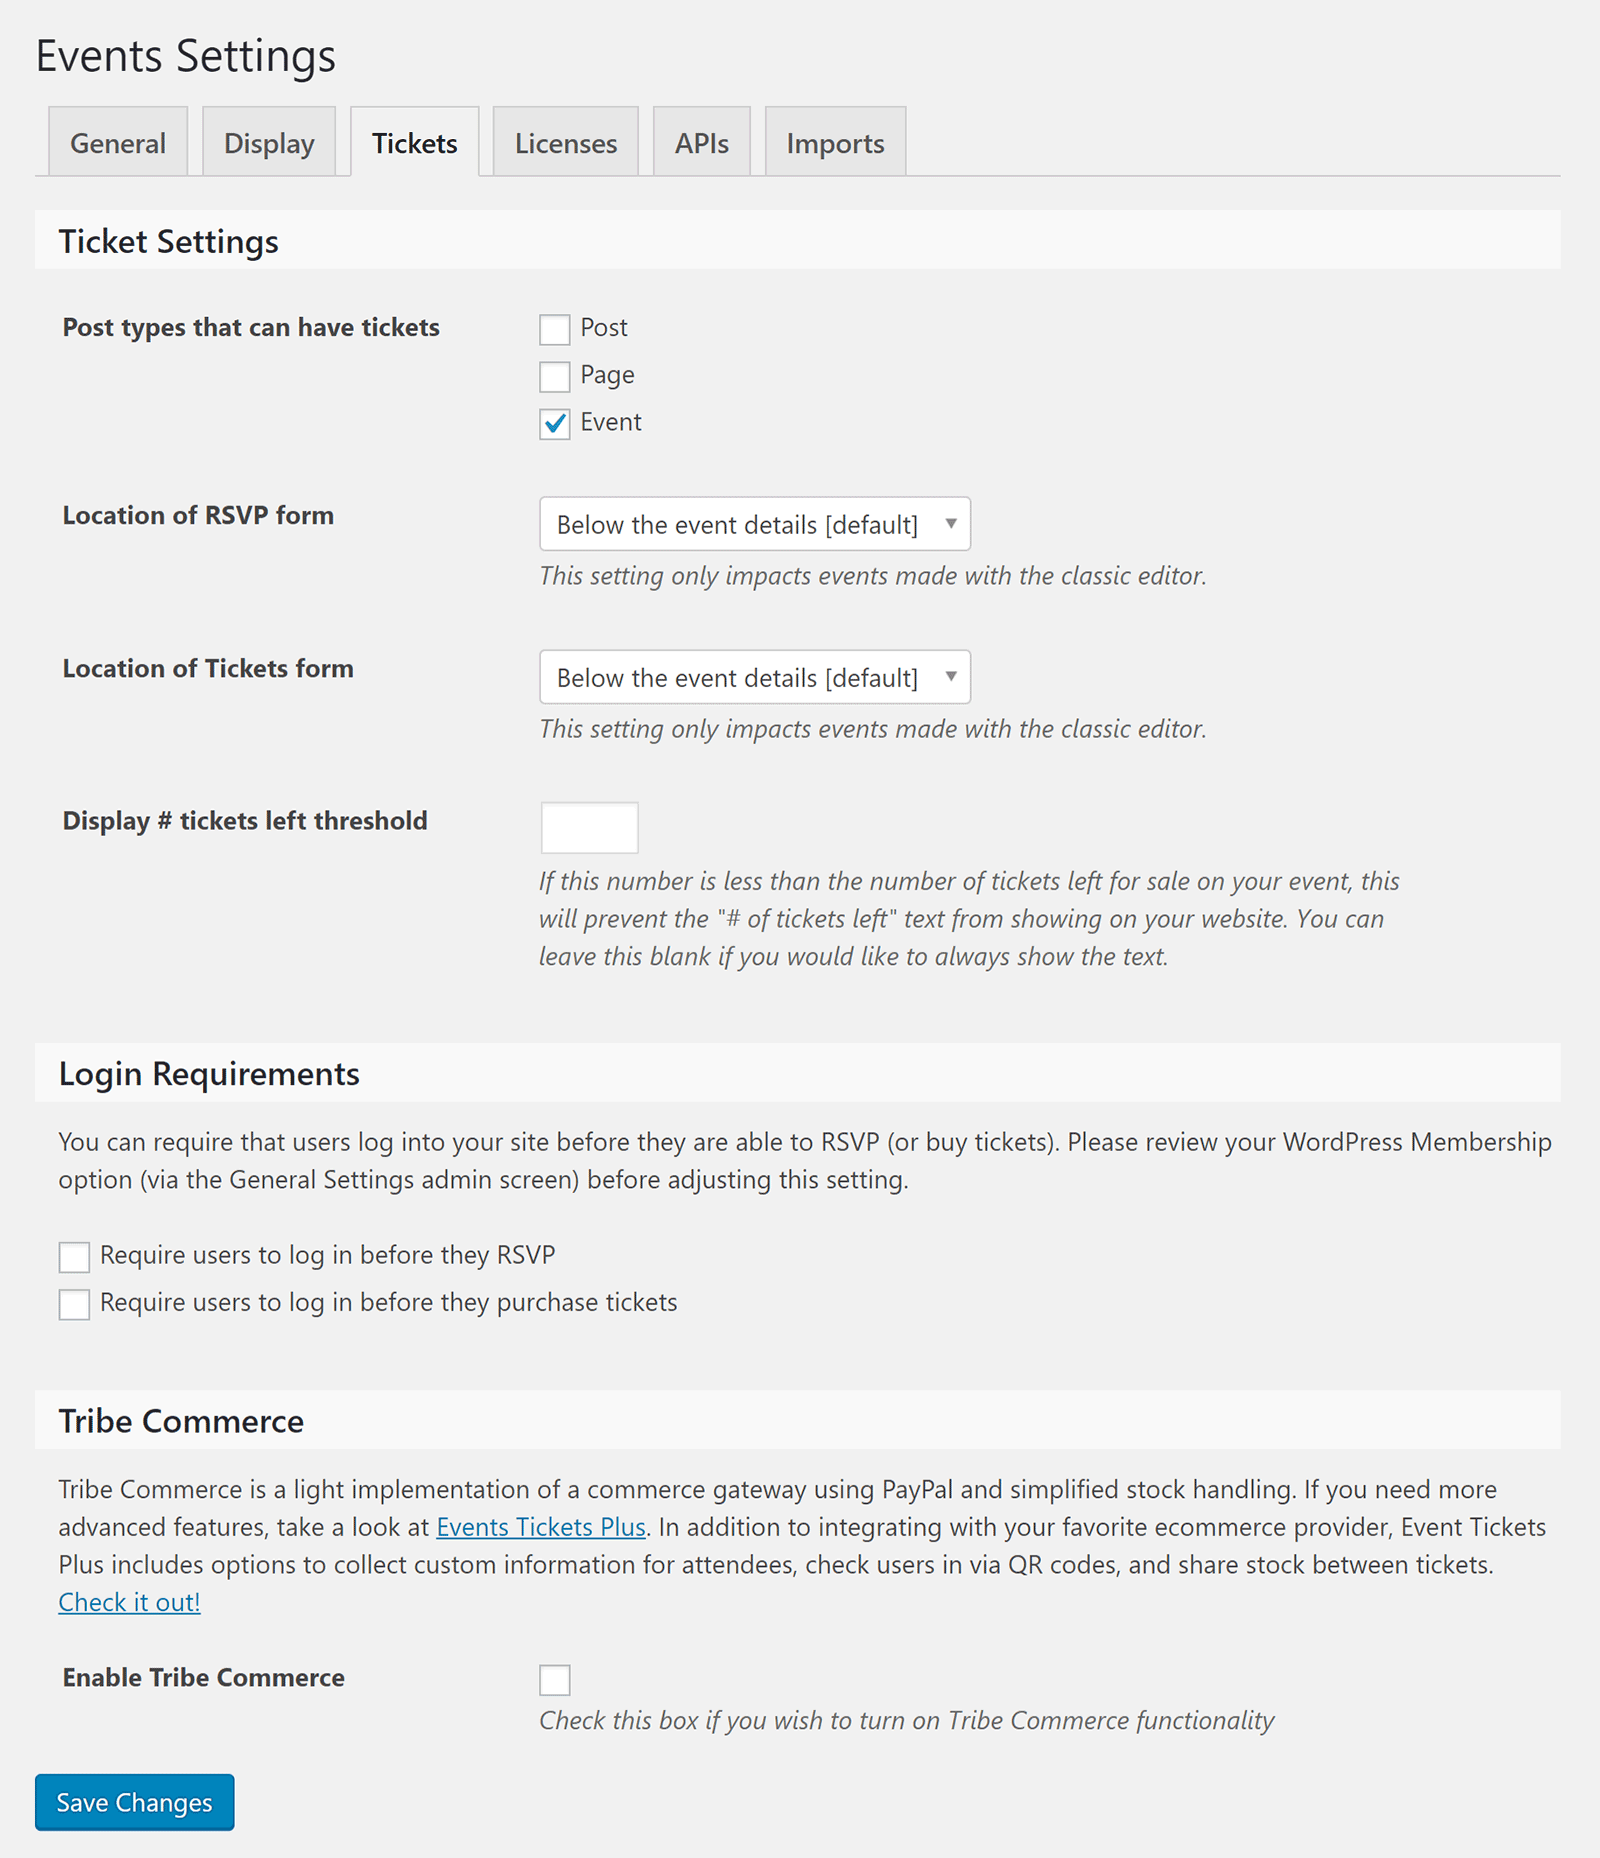The image size is (1600, 1858).
Task: Click the Check it out! link
Action: pos(129,1602)
